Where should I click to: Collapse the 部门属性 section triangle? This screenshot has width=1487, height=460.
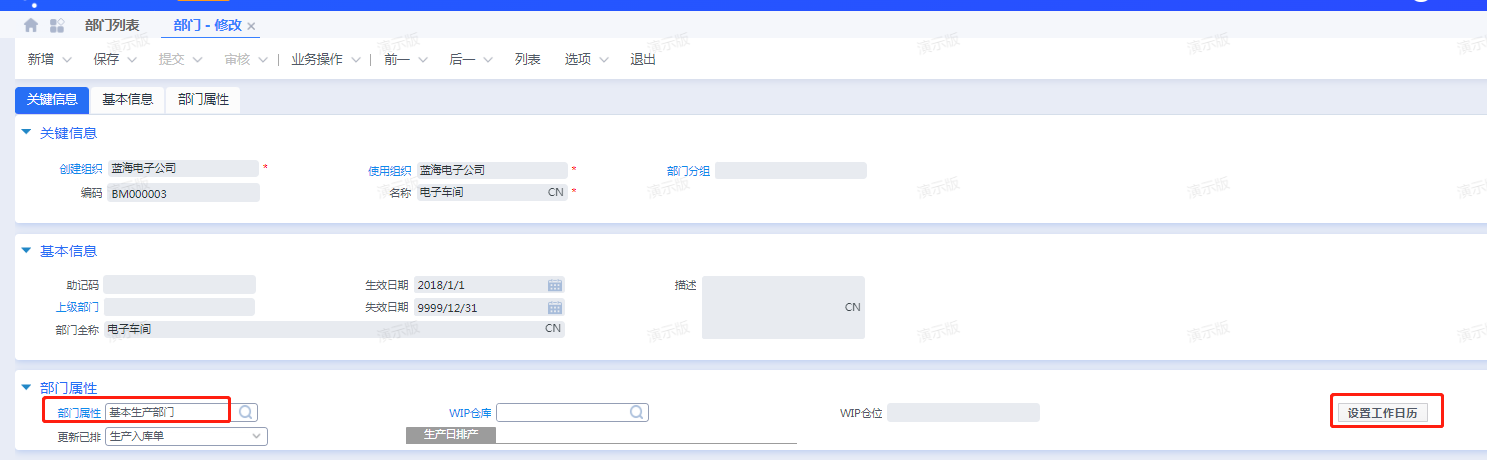(26, 388)
